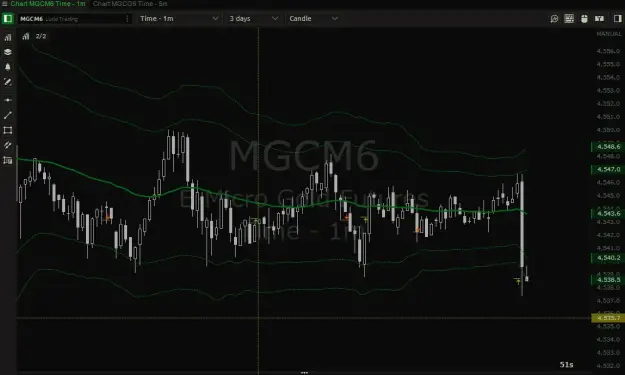Open the Time - 1m timeframe dropdown
The image size is (625, 375).
179,19
